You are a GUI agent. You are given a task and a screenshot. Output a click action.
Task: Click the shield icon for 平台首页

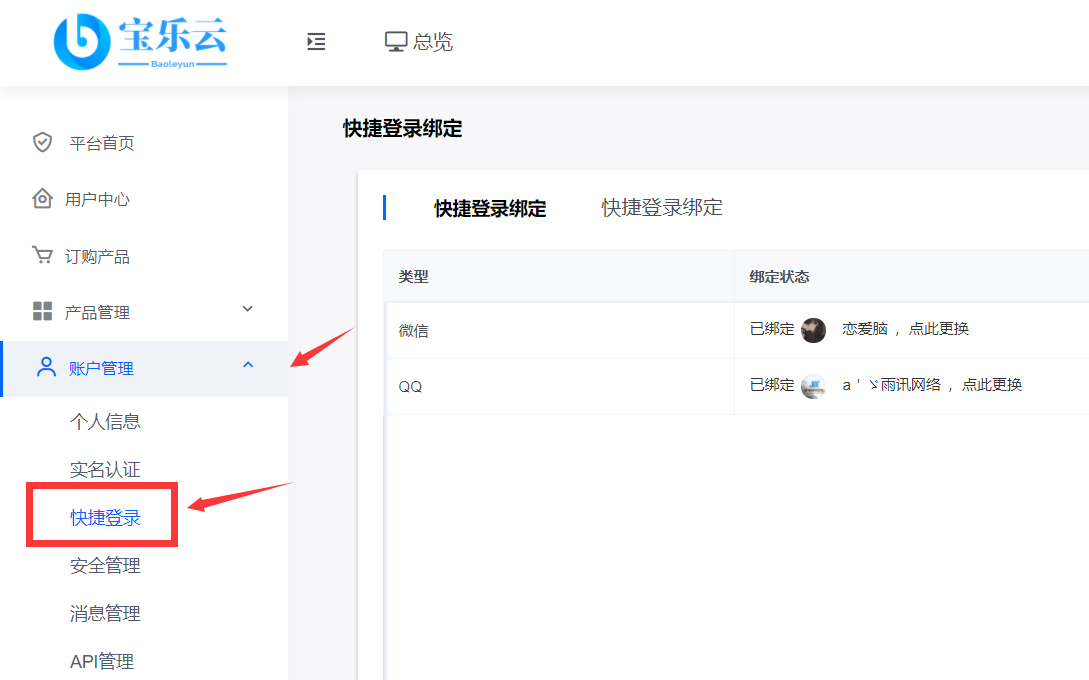click(42, 142)
